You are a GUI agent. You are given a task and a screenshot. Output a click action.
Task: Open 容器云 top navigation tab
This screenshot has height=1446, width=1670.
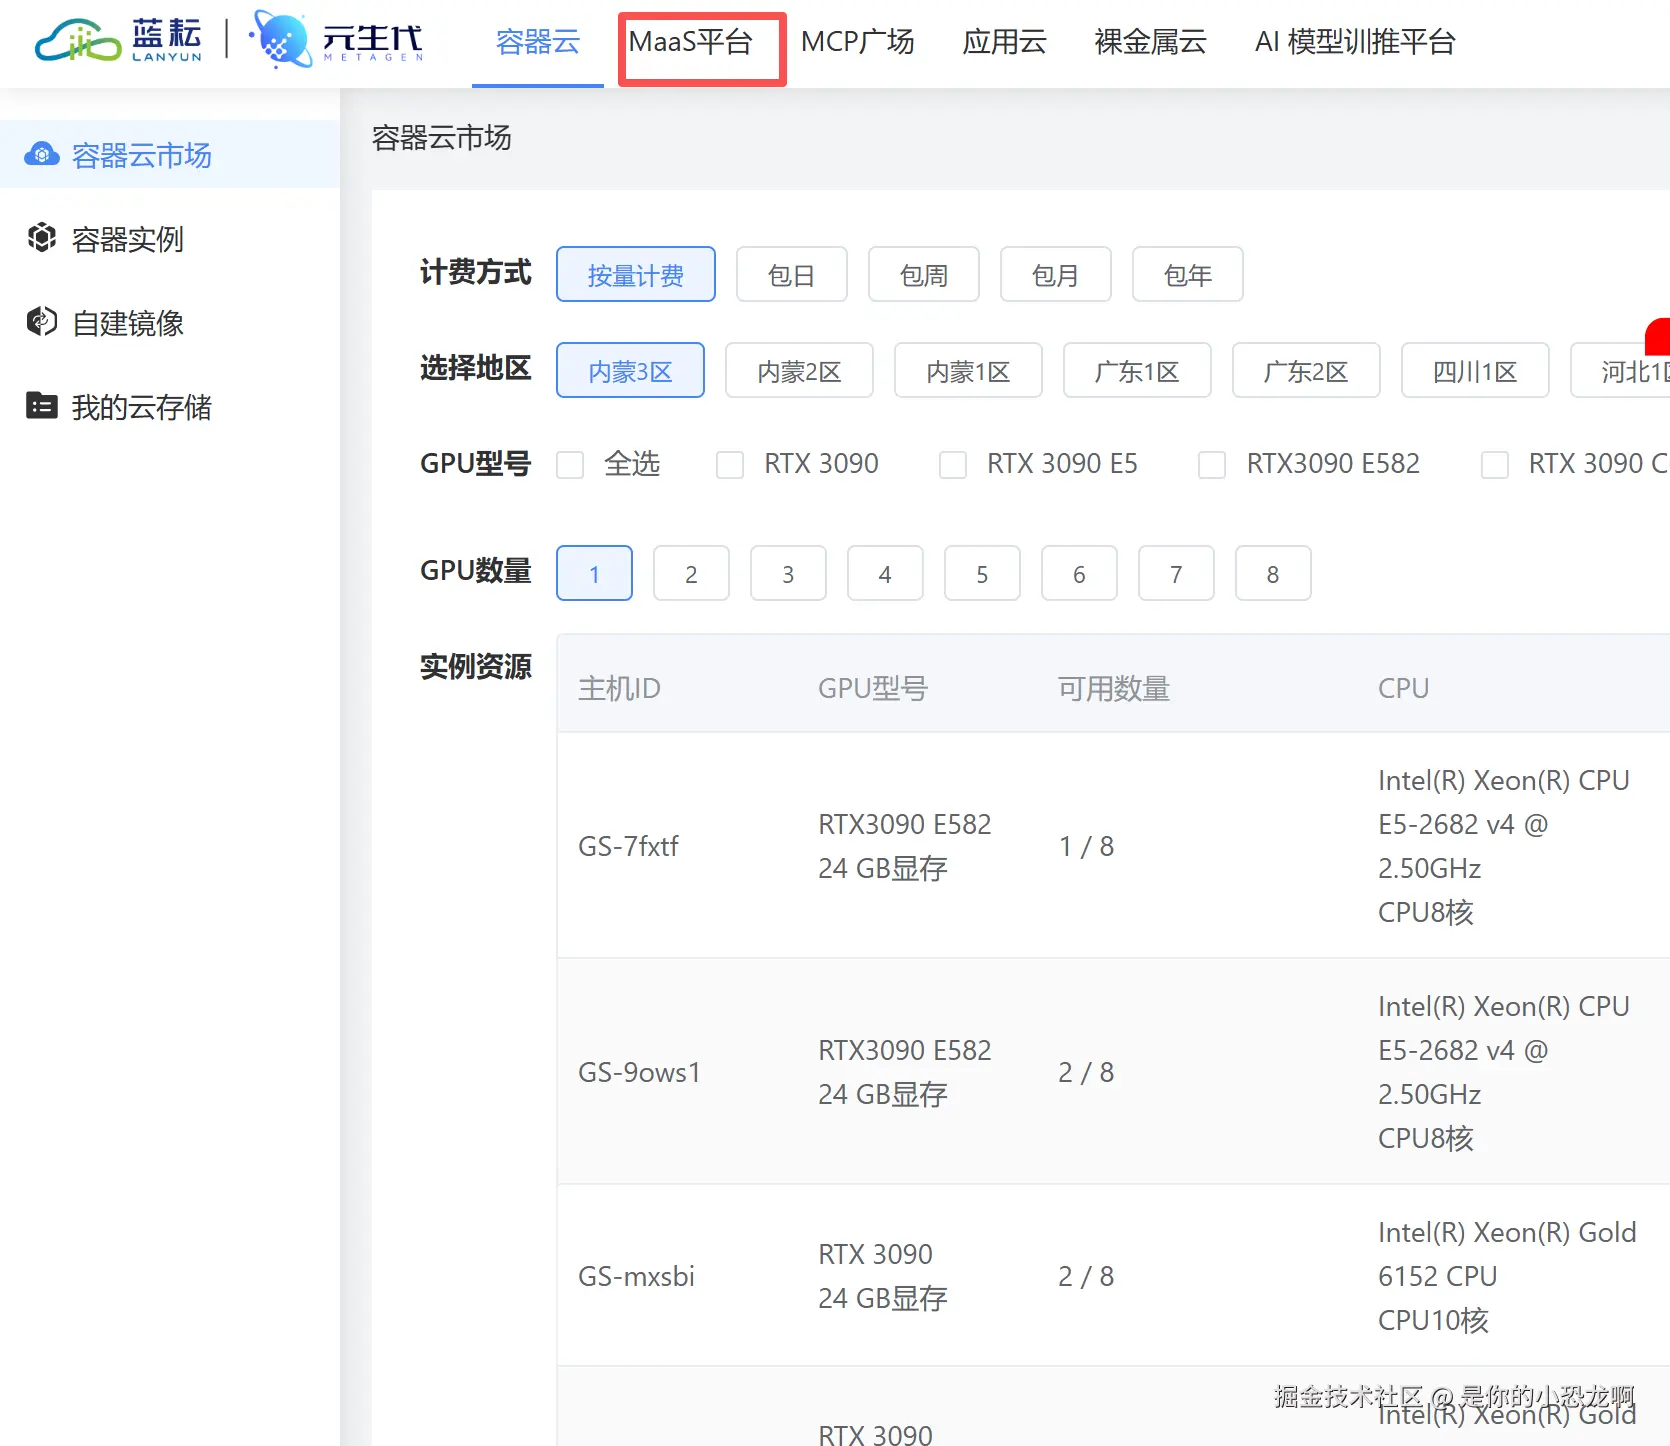(538, 42)
